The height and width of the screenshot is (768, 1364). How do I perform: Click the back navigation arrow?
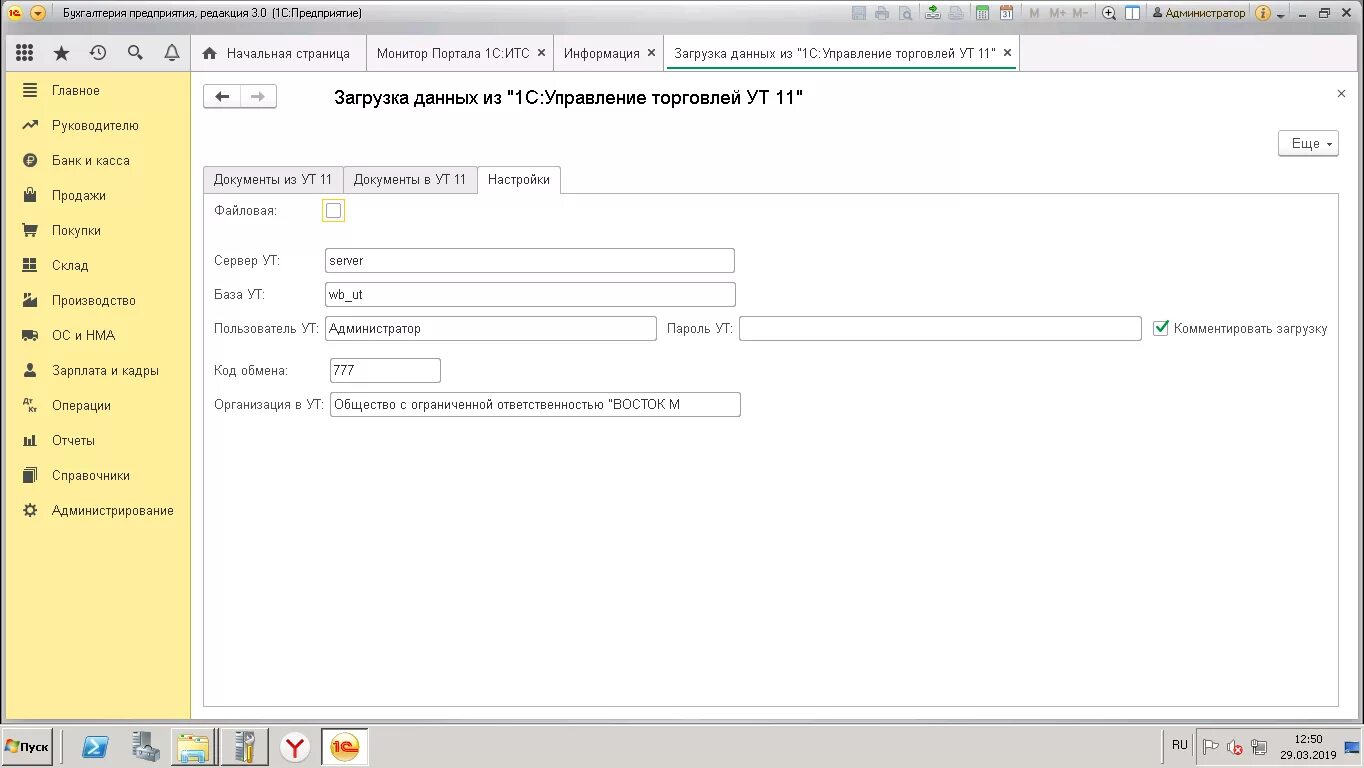tap(222, 96)
